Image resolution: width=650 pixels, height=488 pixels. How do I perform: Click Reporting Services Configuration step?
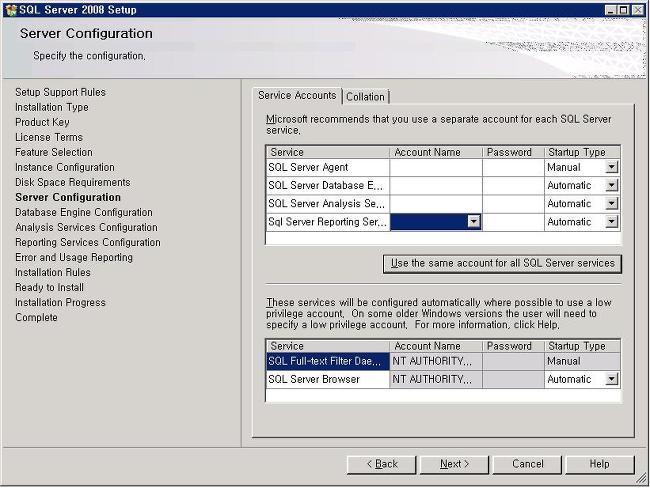click(x=88, y=242)
